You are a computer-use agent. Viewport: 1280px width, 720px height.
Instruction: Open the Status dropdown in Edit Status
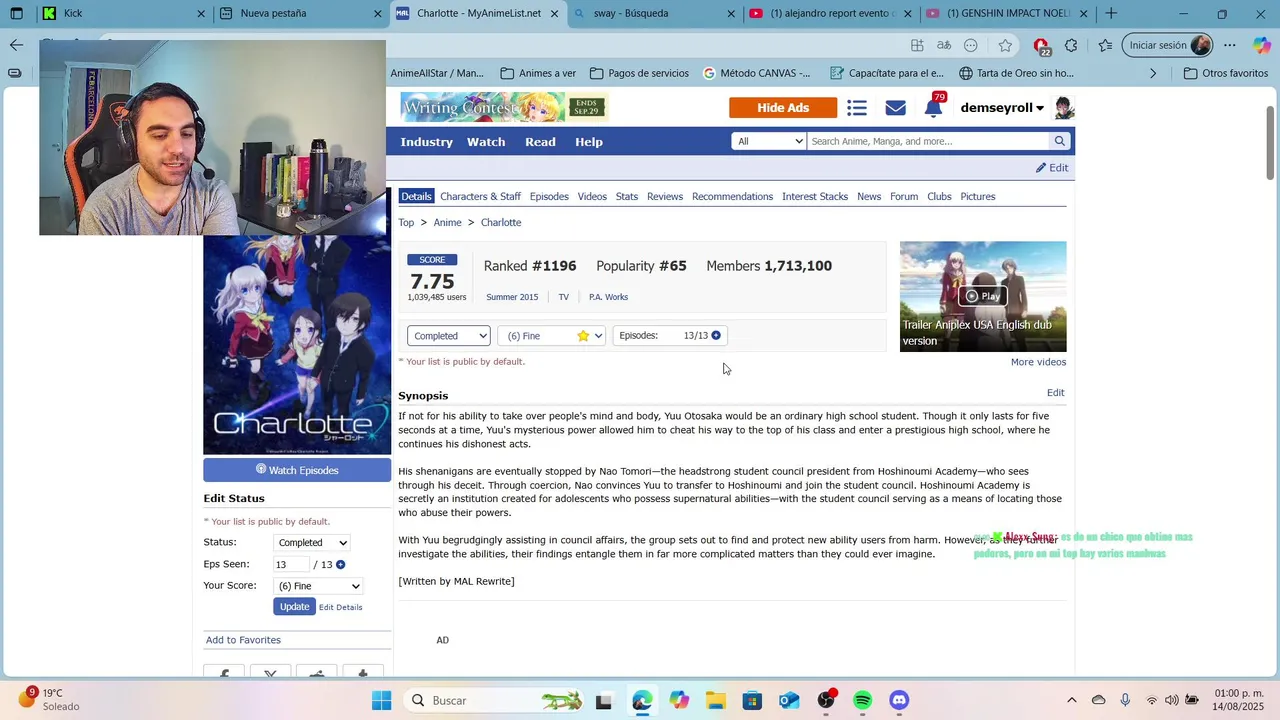coord(312,543)
